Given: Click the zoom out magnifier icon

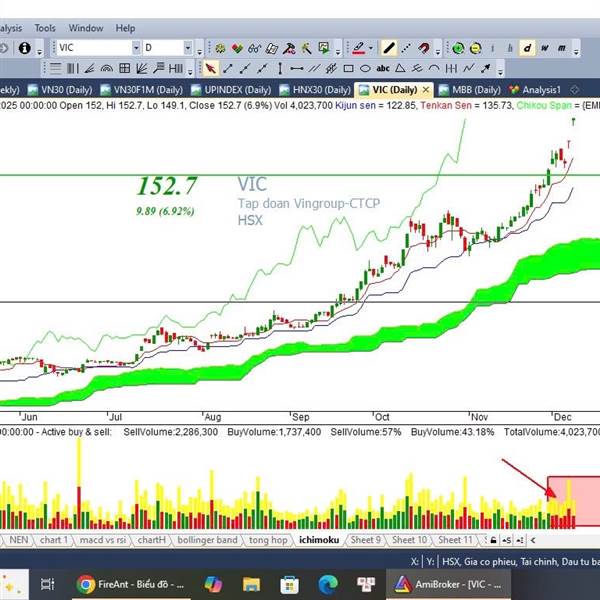Looking at the screenshot, I should [475, 48].
